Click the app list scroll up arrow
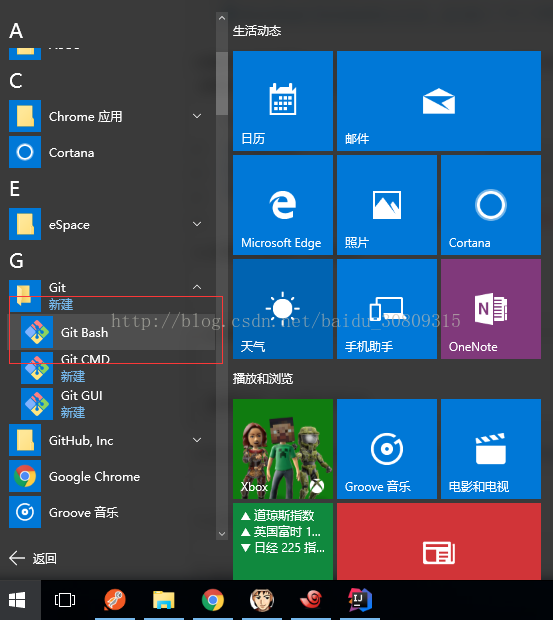 (222, 18)
